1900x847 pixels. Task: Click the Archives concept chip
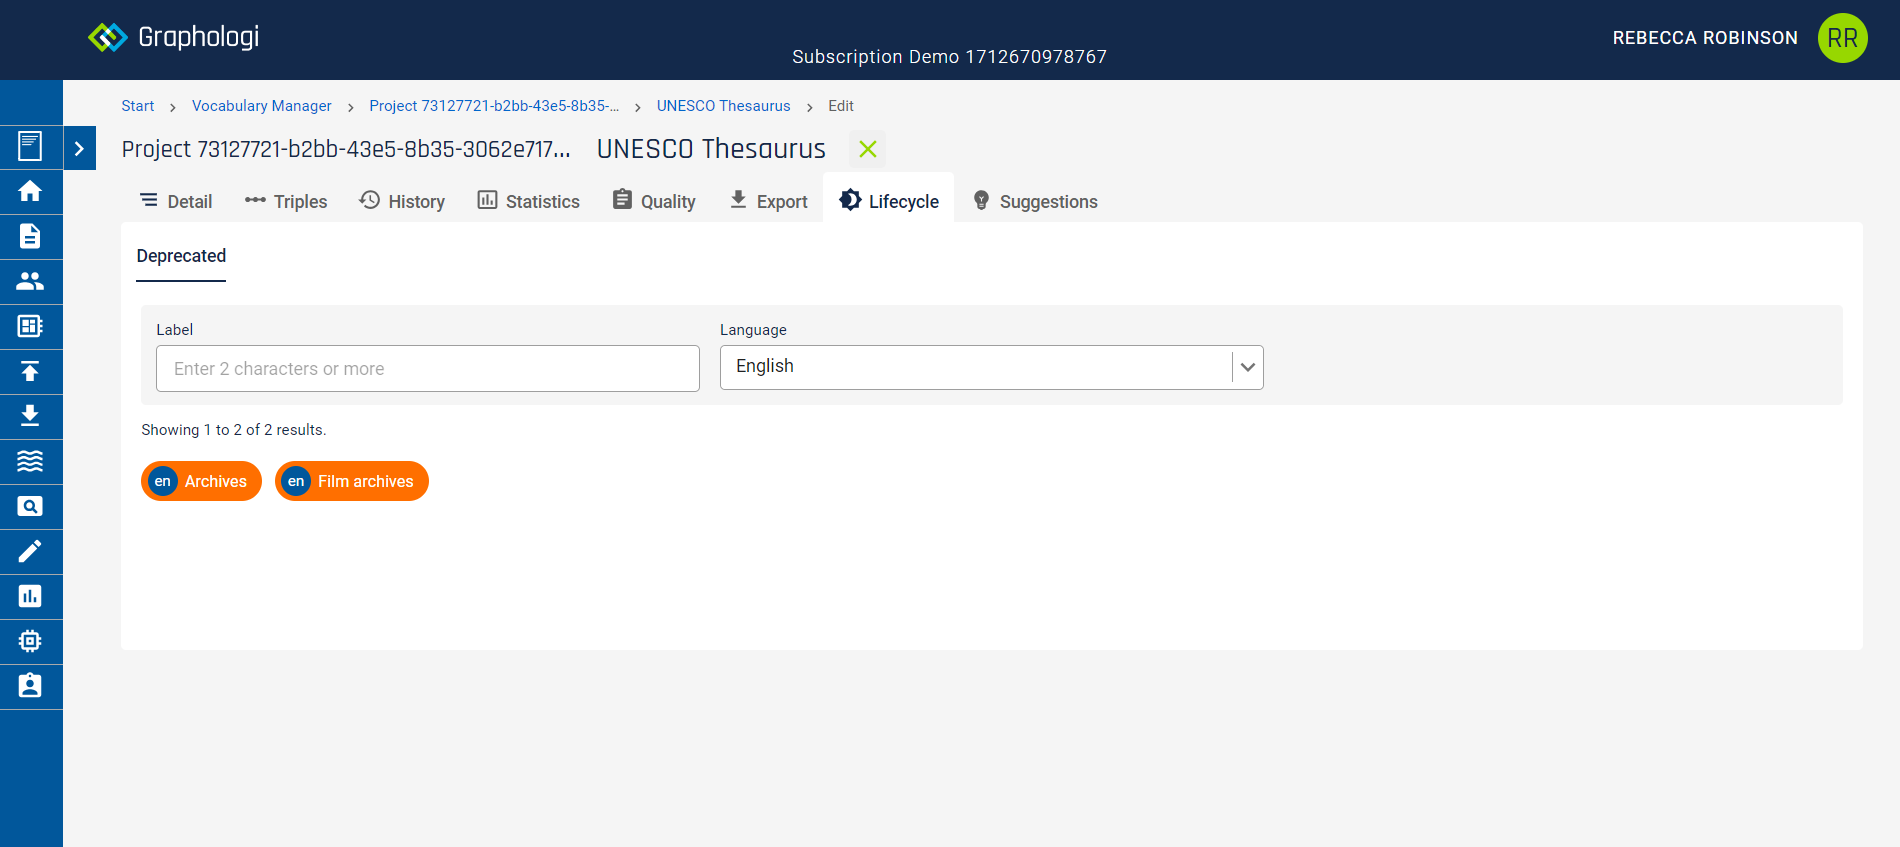(201, 481)
